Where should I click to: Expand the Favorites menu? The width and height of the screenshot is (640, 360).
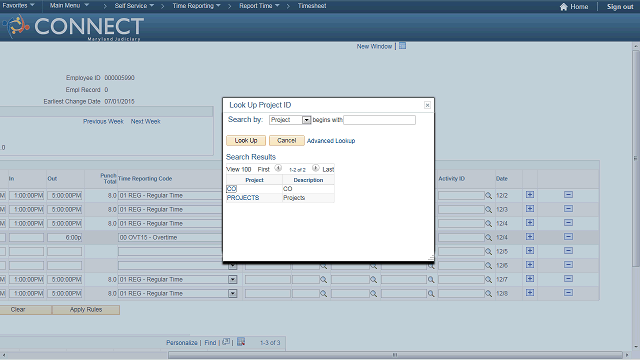point(18,6)
